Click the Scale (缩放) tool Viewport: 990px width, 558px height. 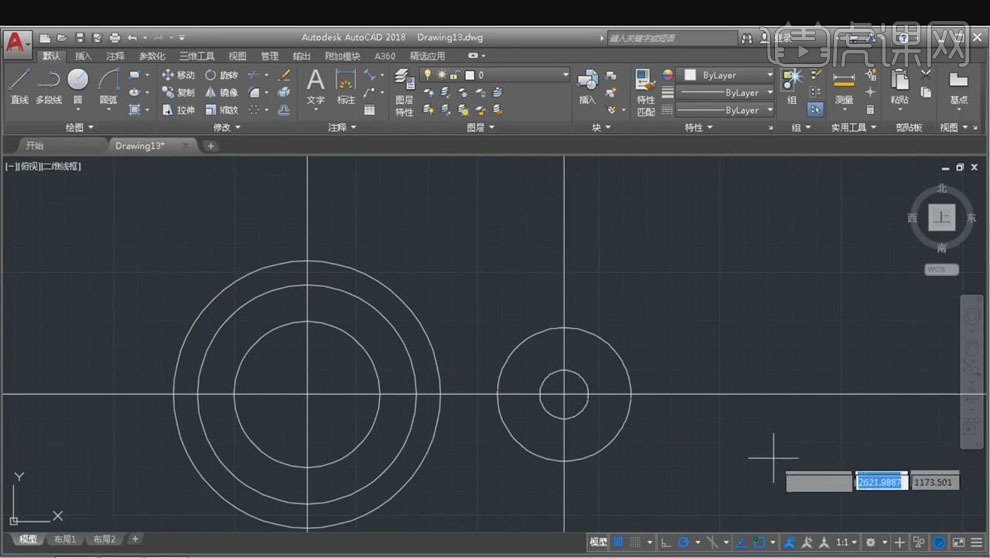point(222,110)
